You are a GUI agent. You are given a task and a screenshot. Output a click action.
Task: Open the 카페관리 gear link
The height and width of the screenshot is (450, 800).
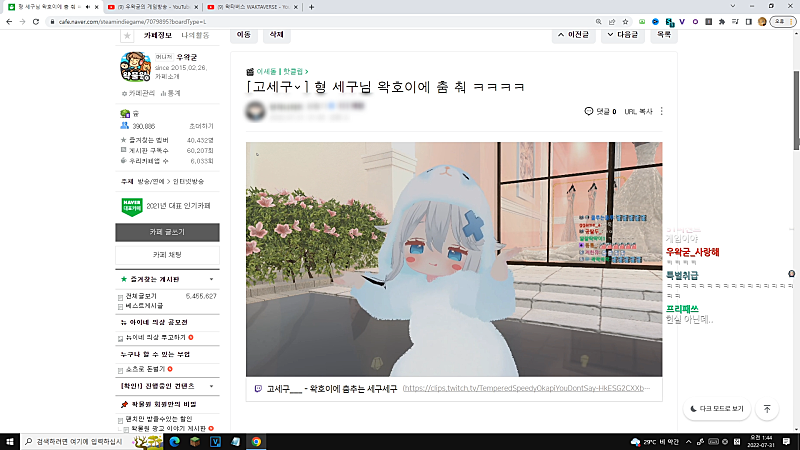click(x=138, y=93)
